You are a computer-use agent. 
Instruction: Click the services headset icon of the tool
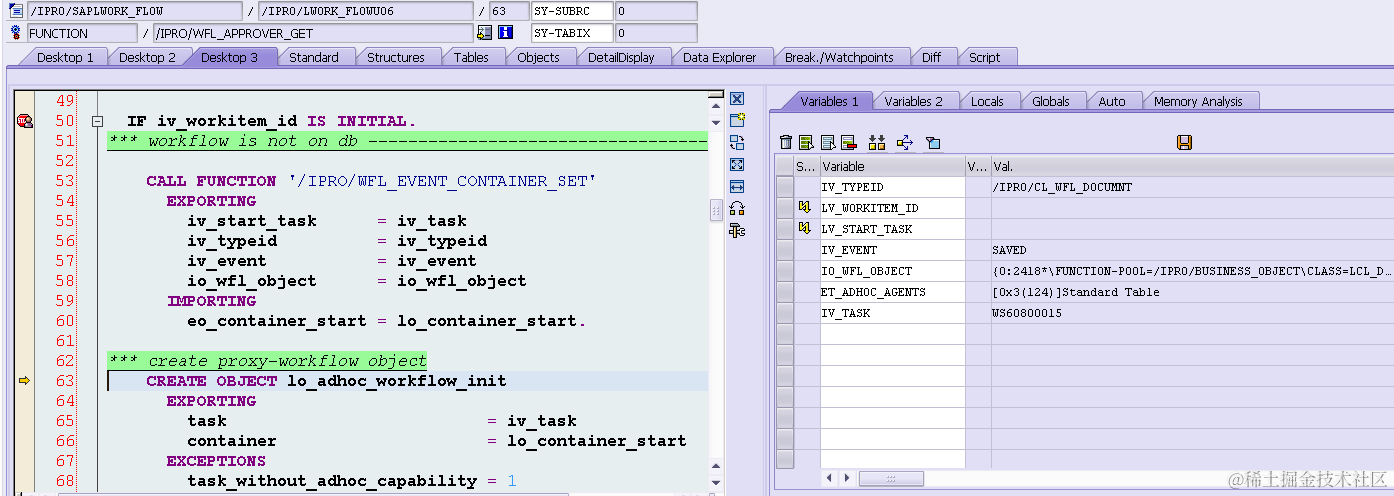click(x=737, y=209)
